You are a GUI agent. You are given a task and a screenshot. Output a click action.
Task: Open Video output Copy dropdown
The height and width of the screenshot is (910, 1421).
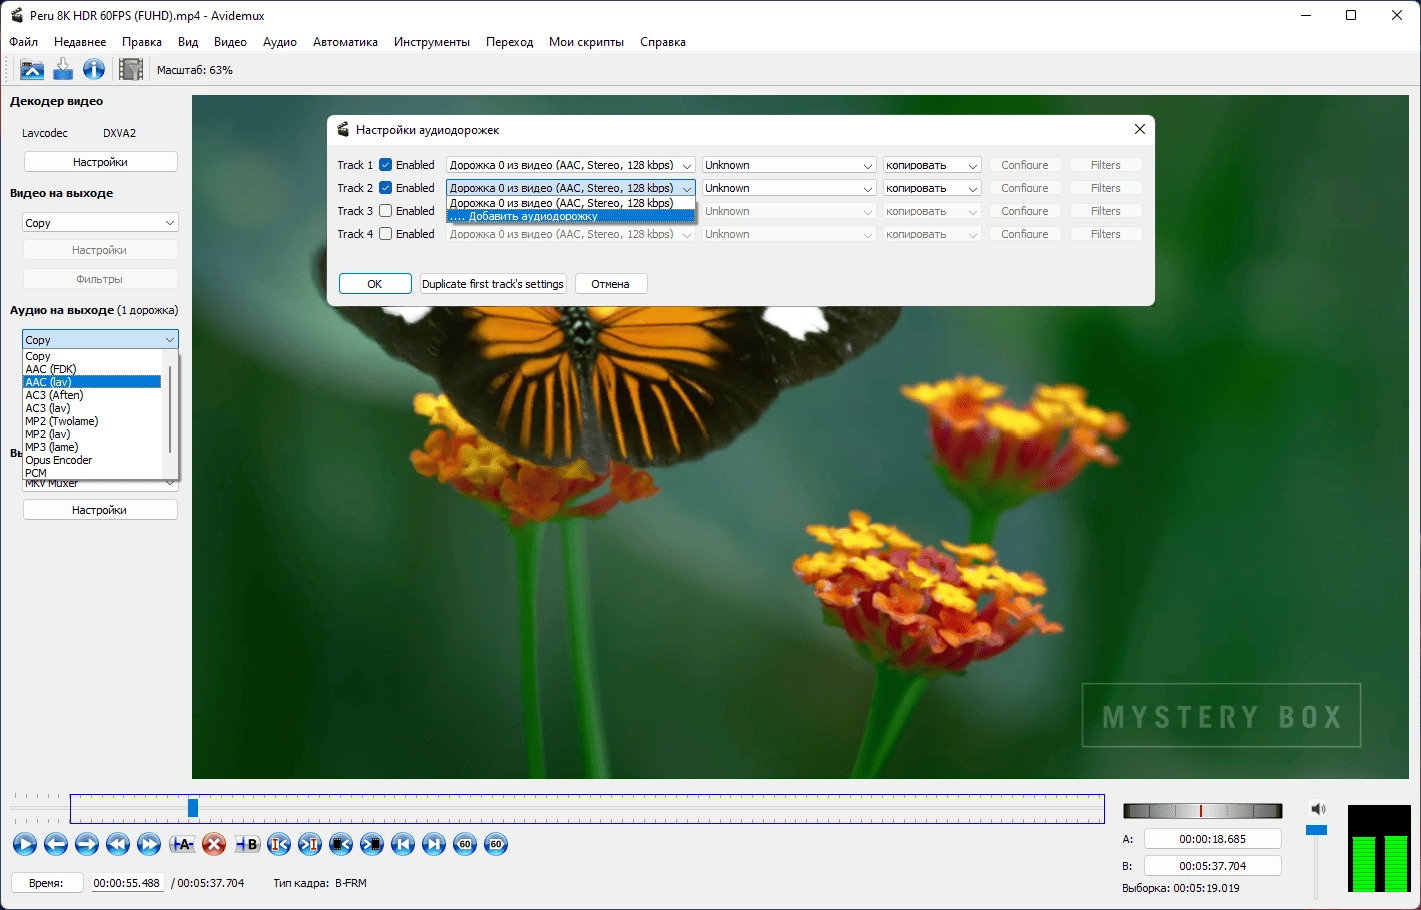[x=100, y=223]
